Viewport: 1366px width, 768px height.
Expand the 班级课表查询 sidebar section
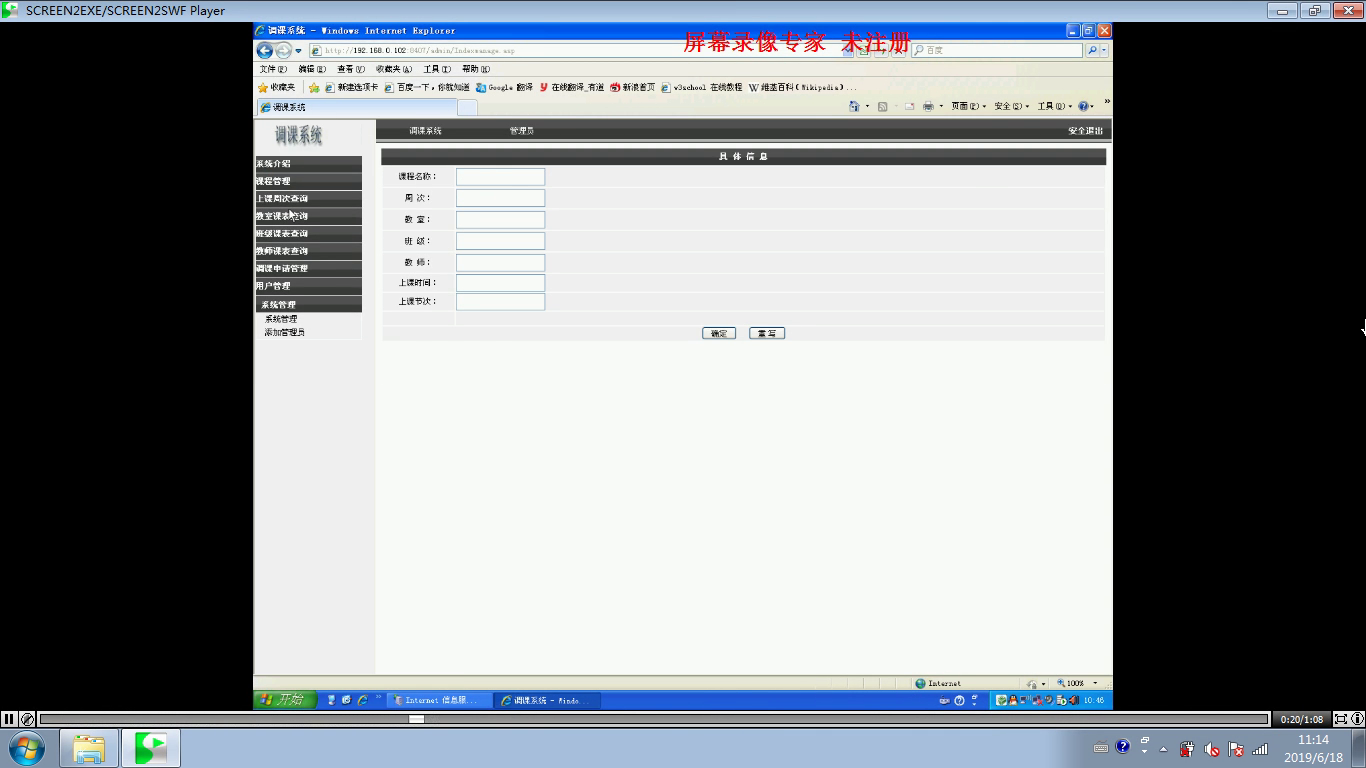[308, 233]
